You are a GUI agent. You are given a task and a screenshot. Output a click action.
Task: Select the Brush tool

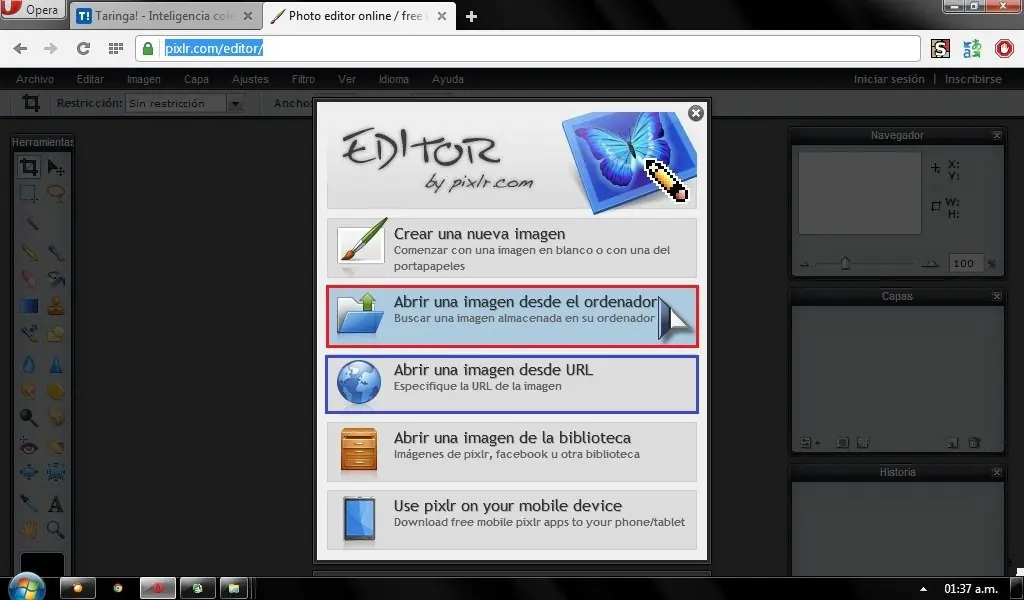(56, 252)
